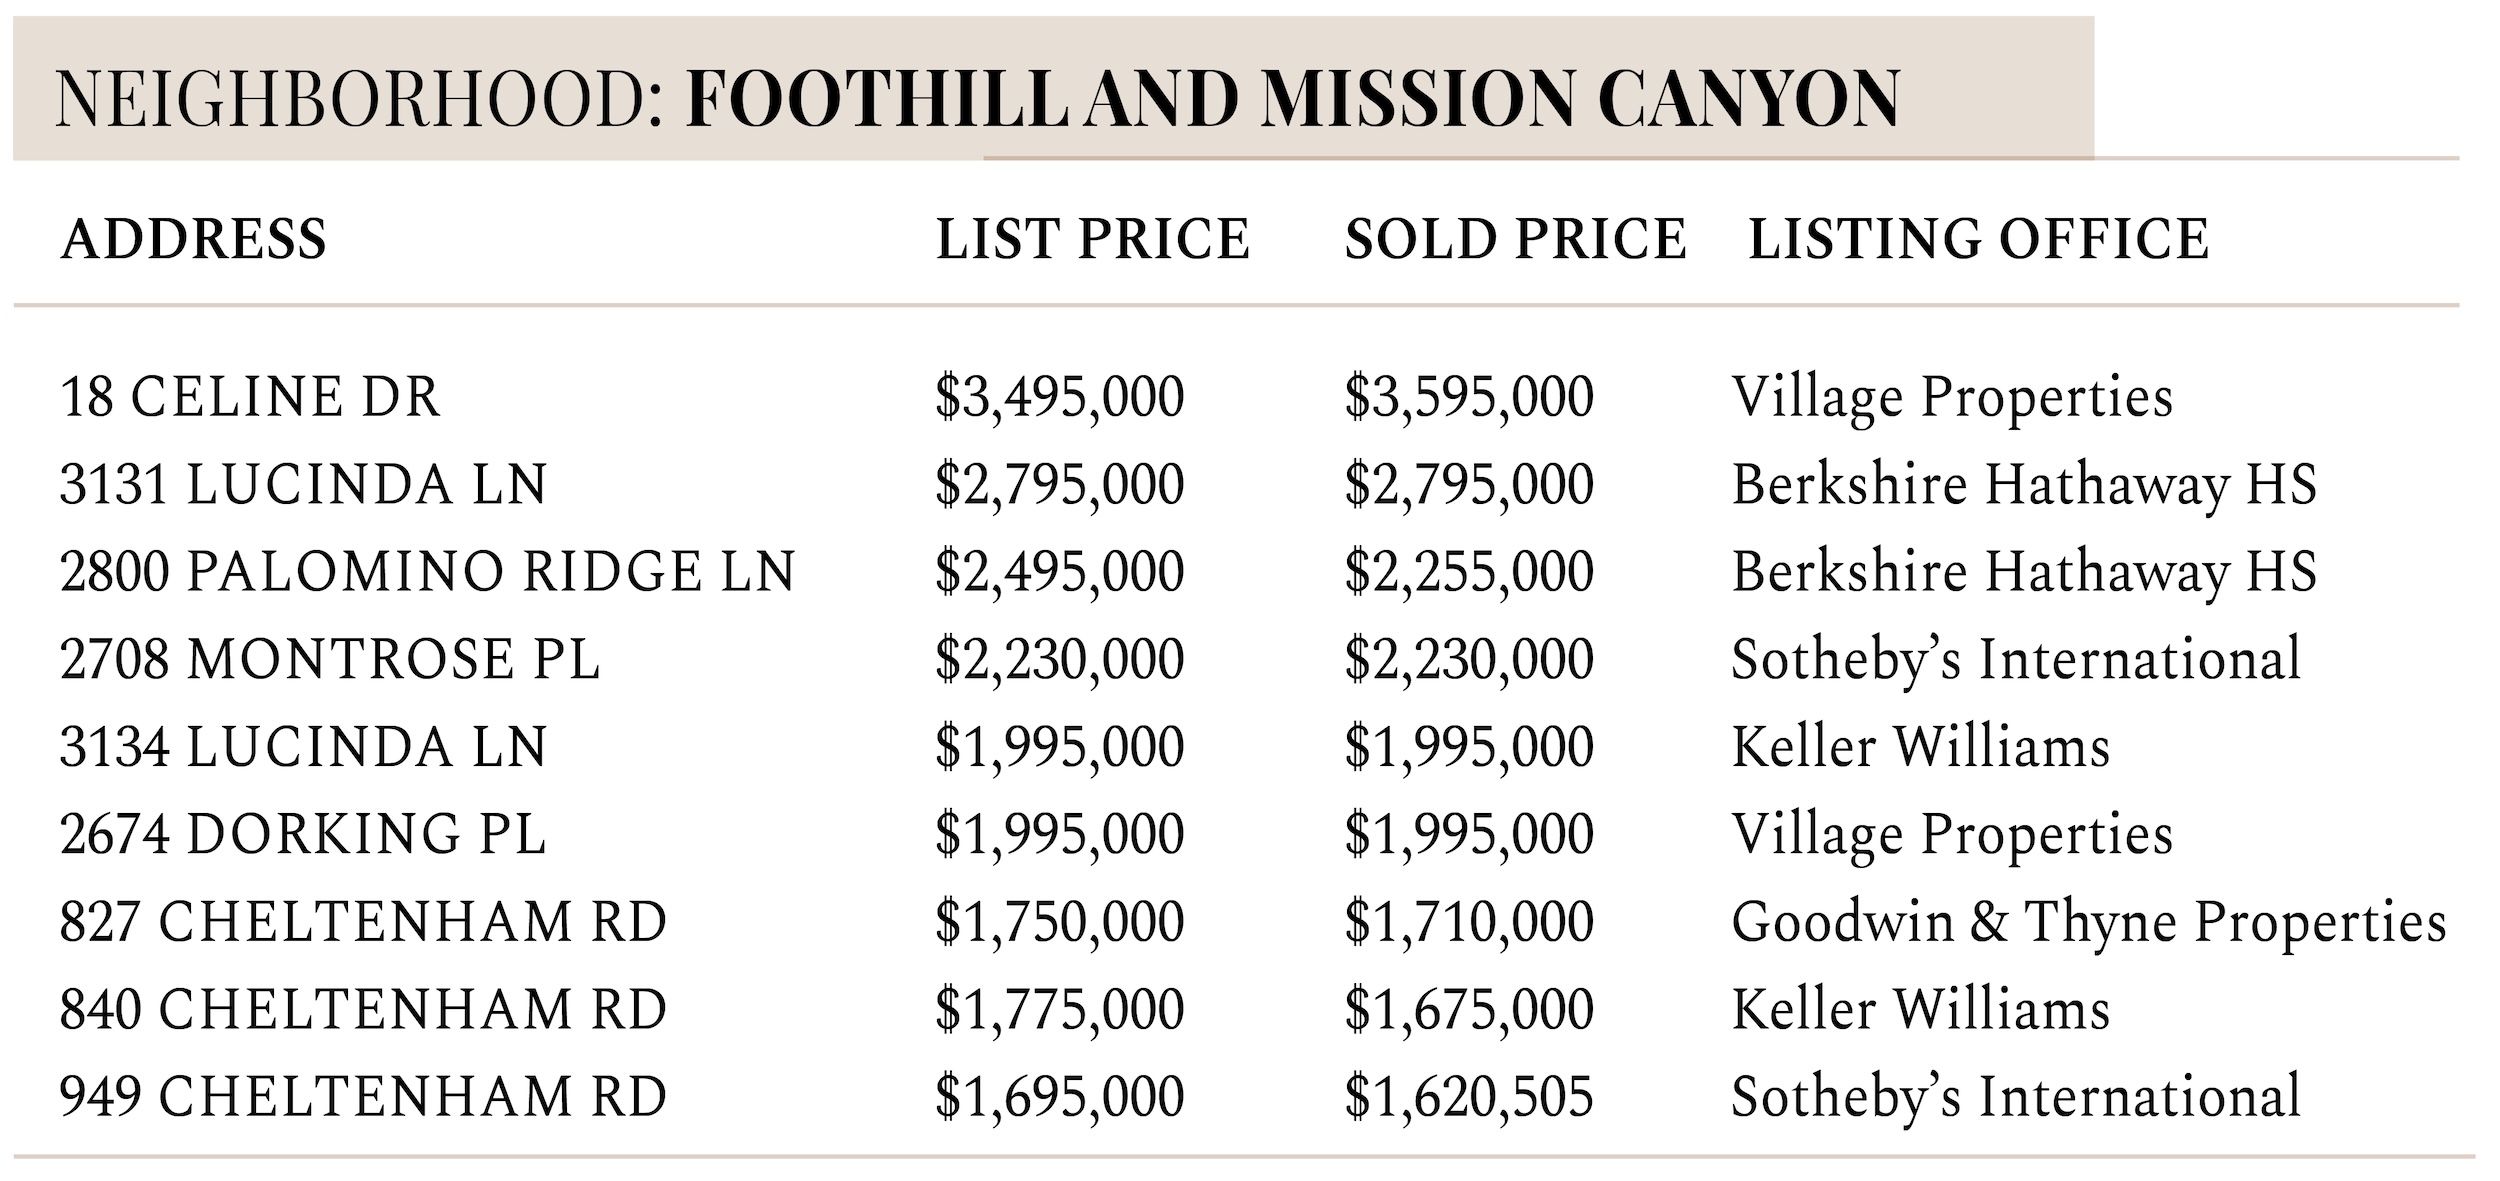
Task: Click the 840 Cheltenham Rd address
Action: pyautogui.click(x=363, y=1009)
